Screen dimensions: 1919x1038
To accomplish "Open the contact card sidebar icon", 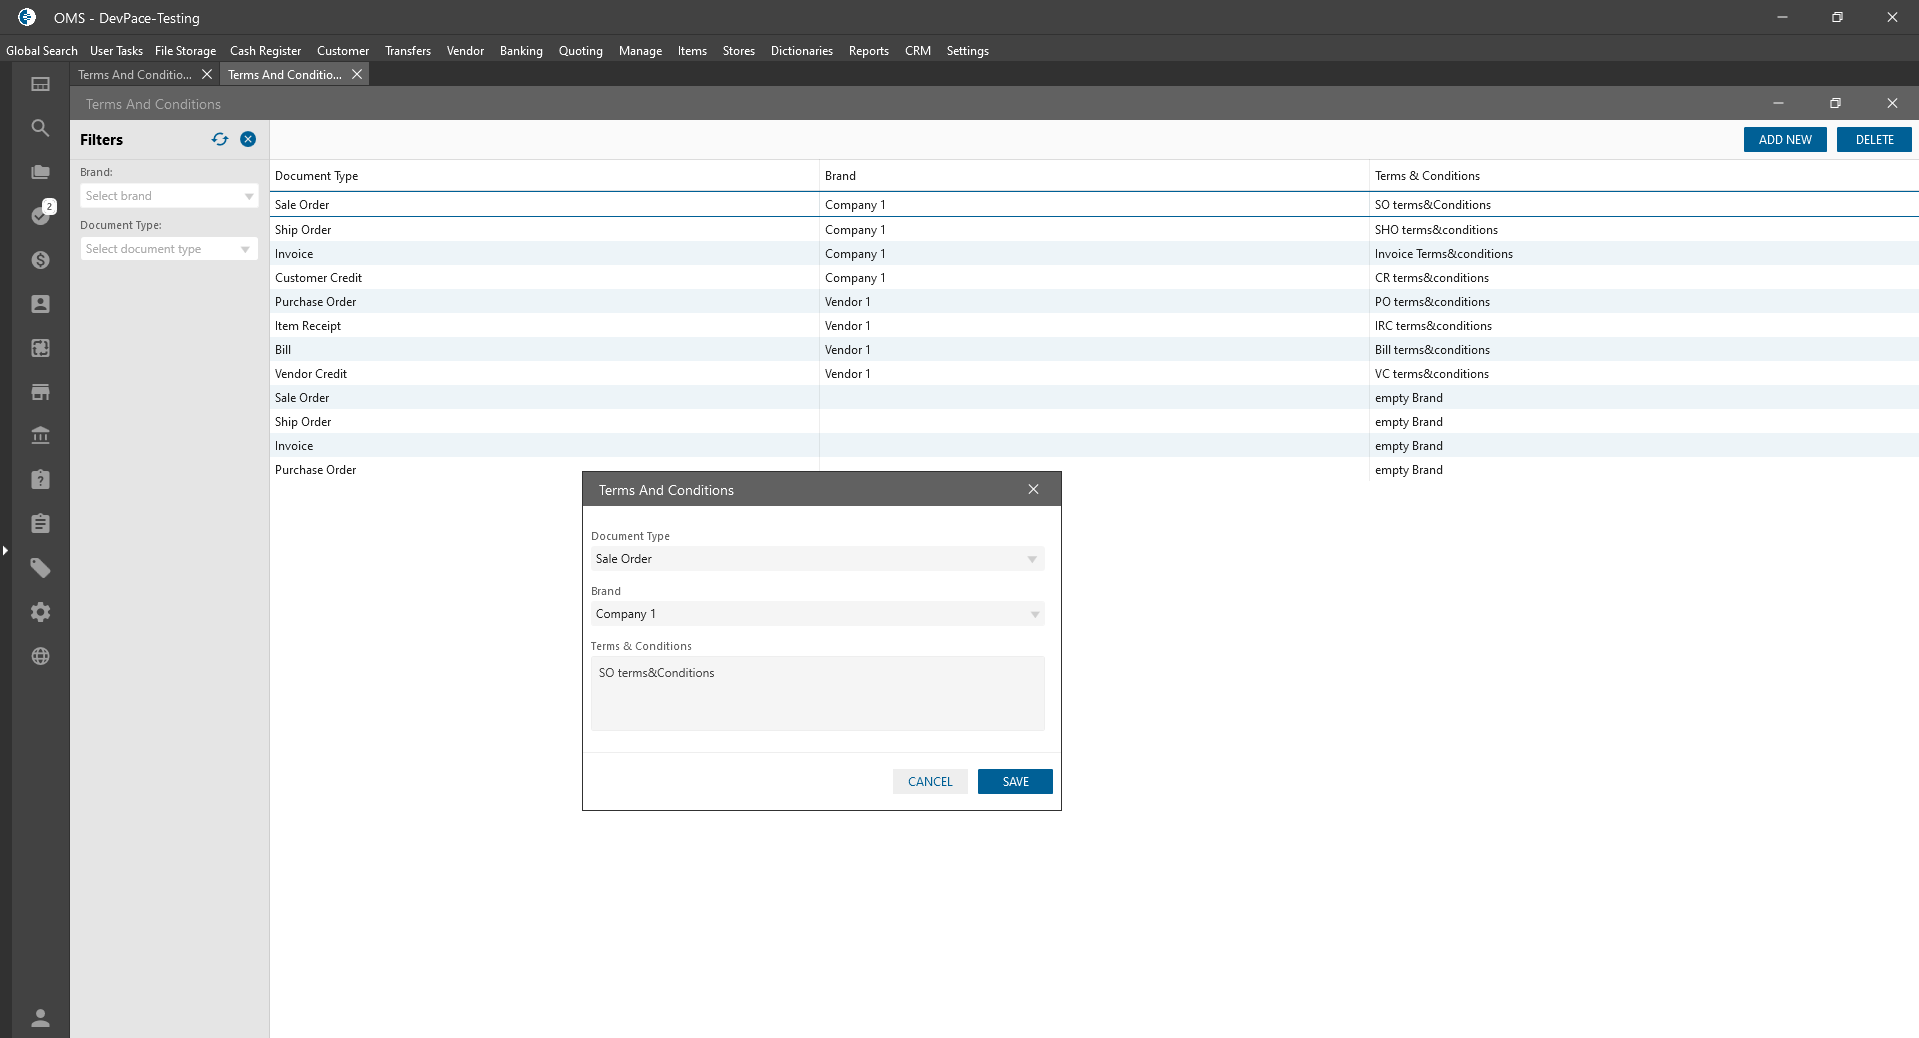I will click(40, 304).
